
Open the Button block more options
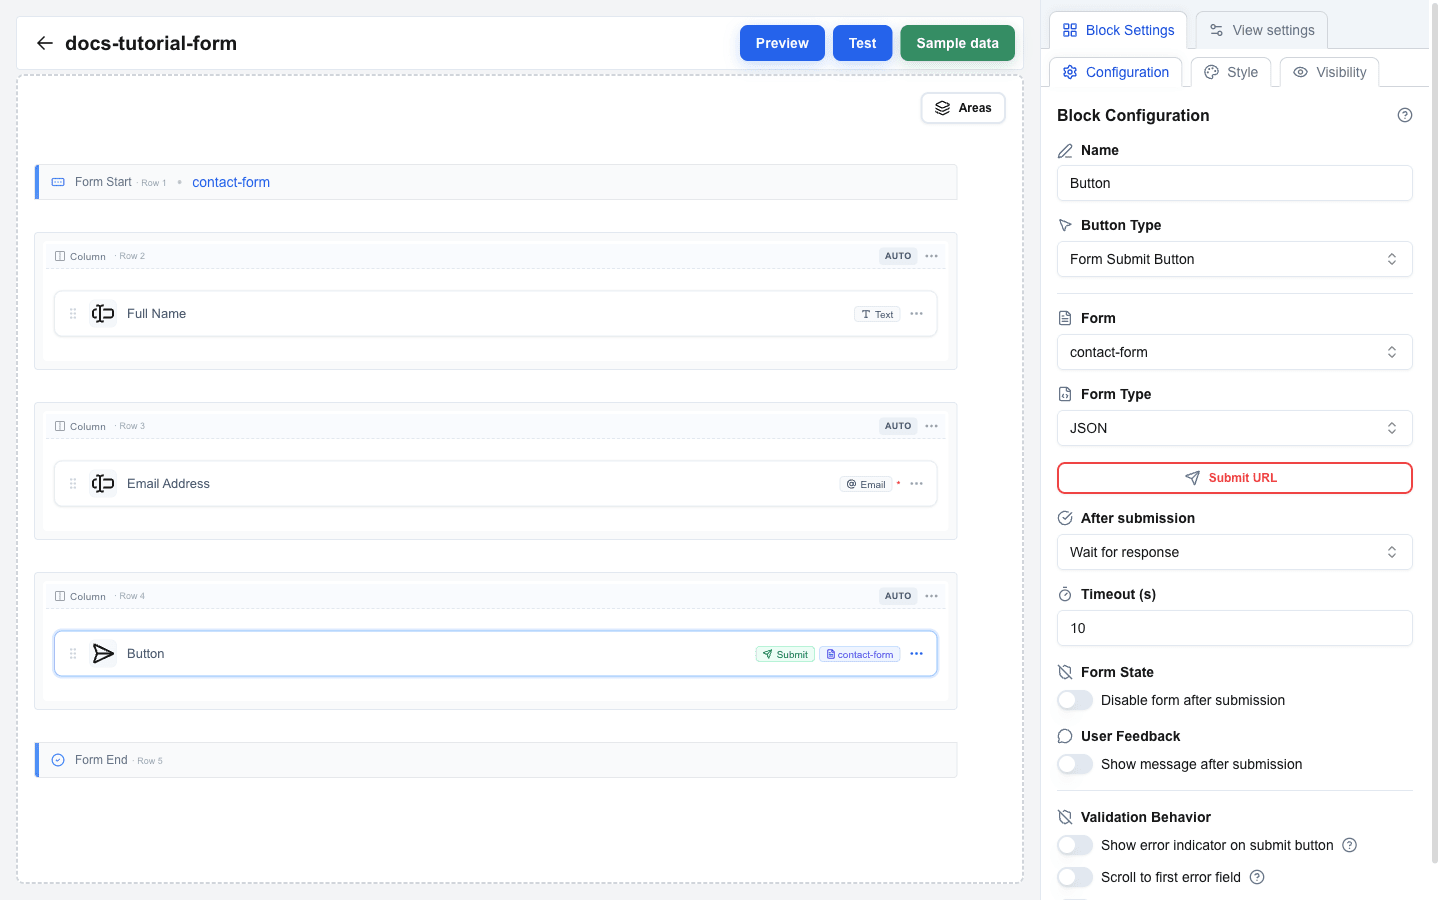(x=917, y=654)
